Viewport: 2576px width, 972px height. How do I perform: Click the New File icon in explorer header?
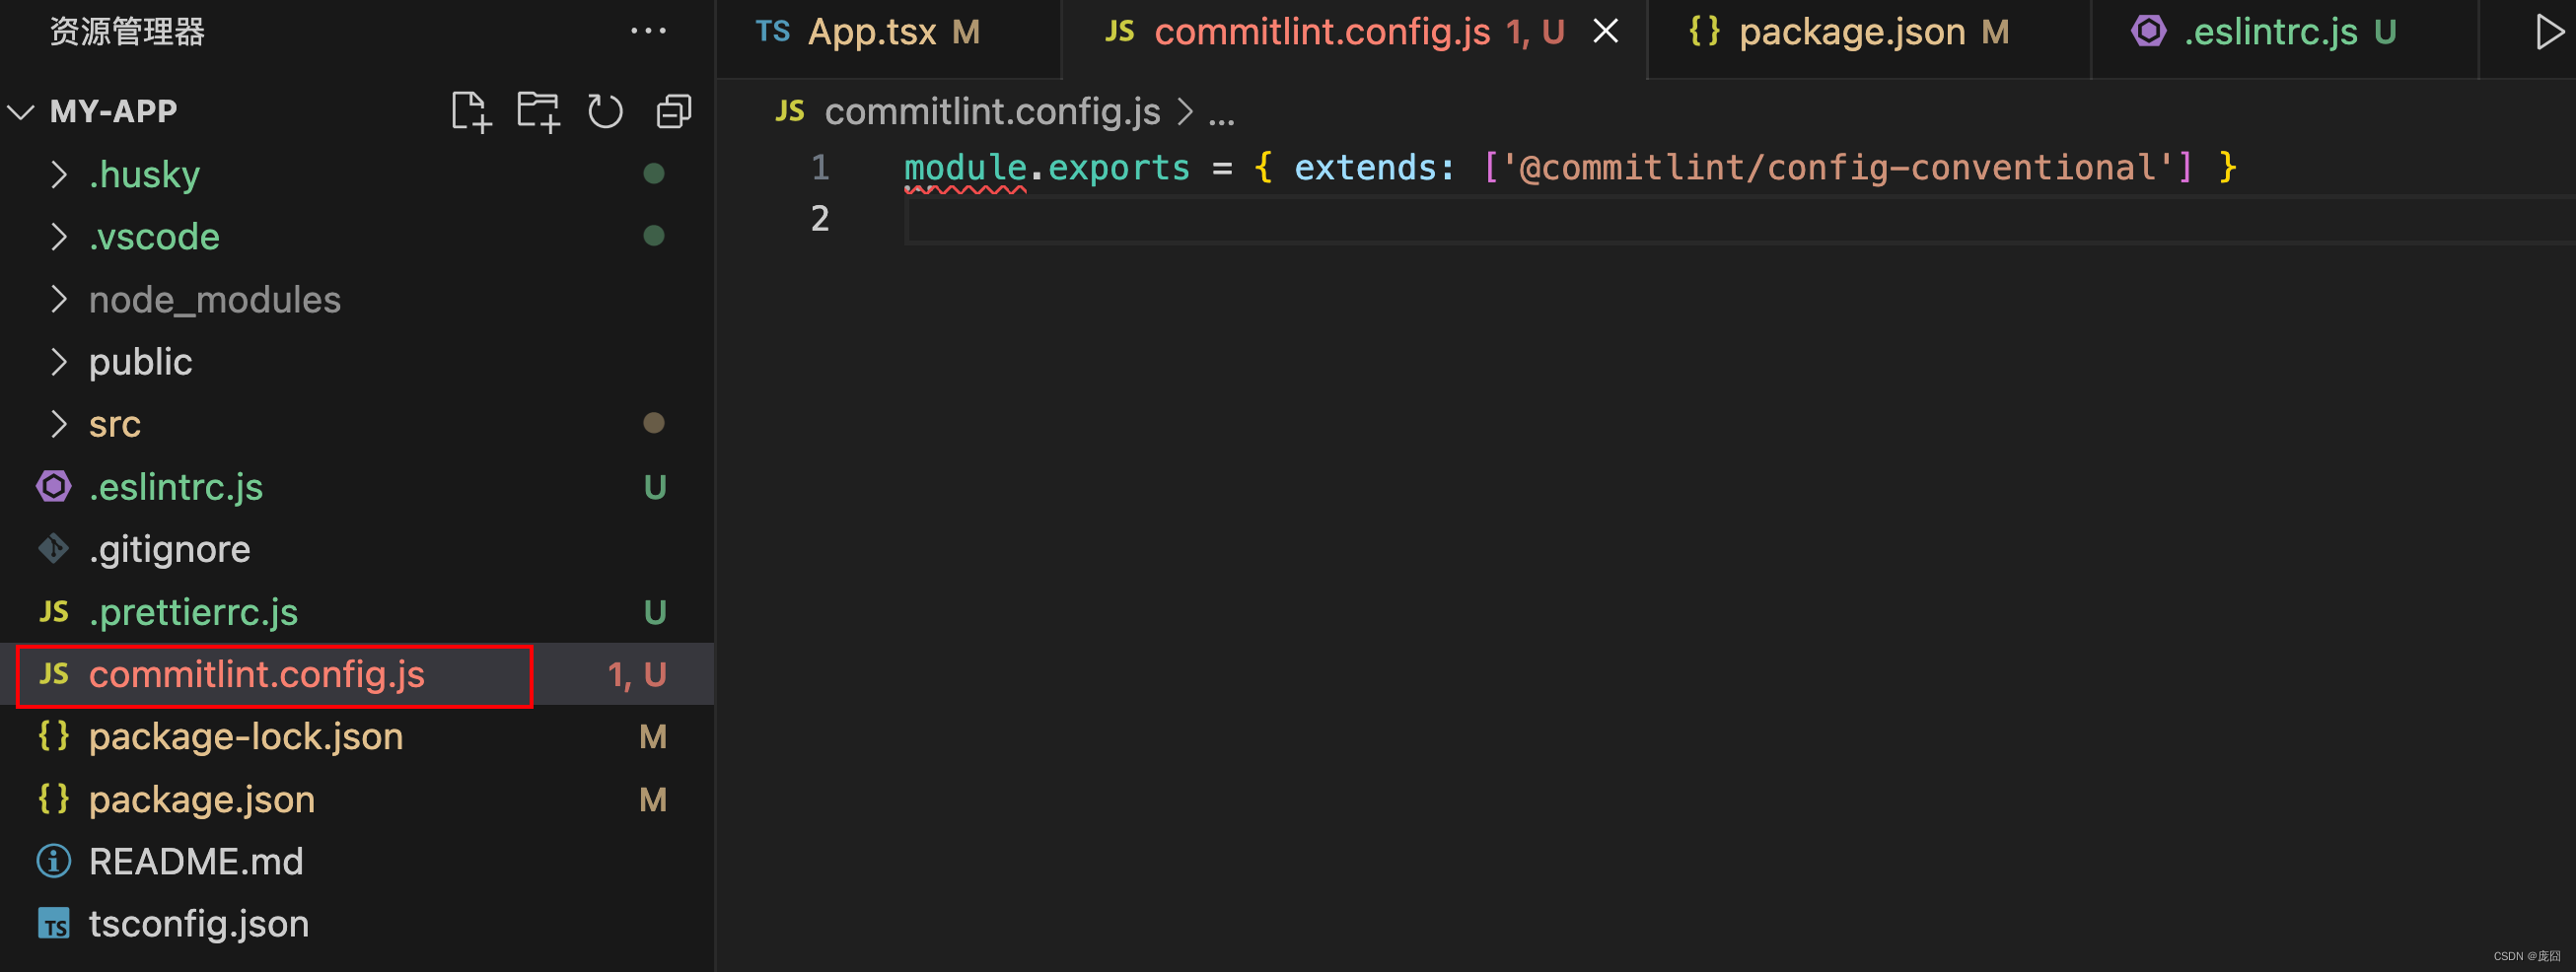tap(471, 111)
